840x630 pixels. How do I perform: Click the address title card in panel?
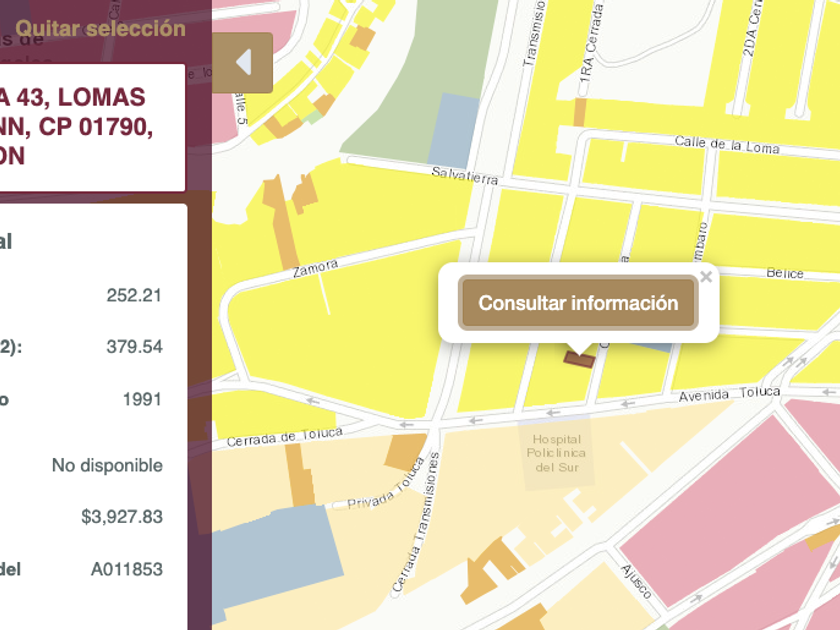point(92,128)
